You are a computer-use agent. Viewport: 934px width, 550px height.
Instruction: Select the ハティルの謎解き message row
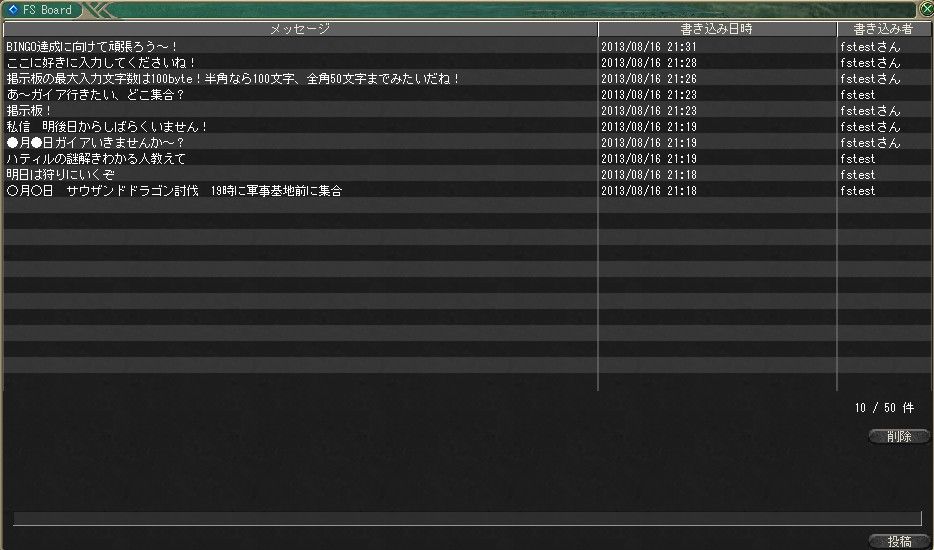[x=467, y=159]
